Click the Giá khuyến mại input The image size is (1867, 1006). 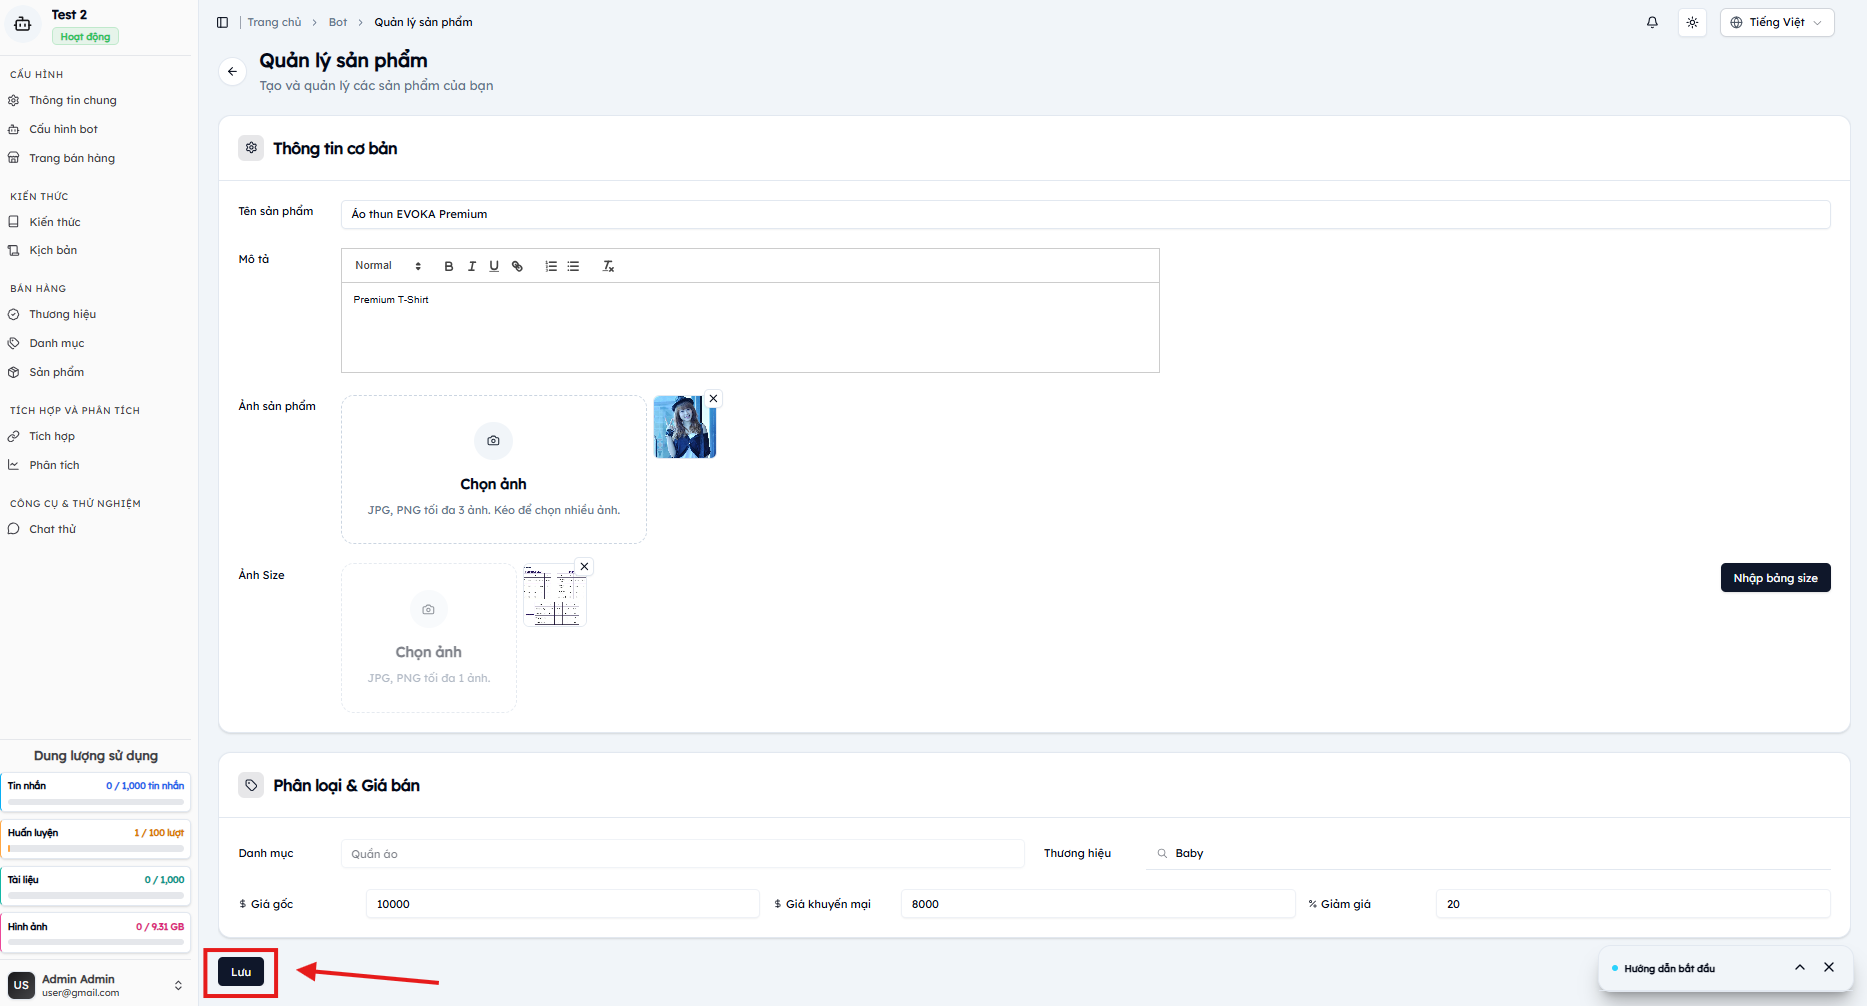[x=1098, y=904]
